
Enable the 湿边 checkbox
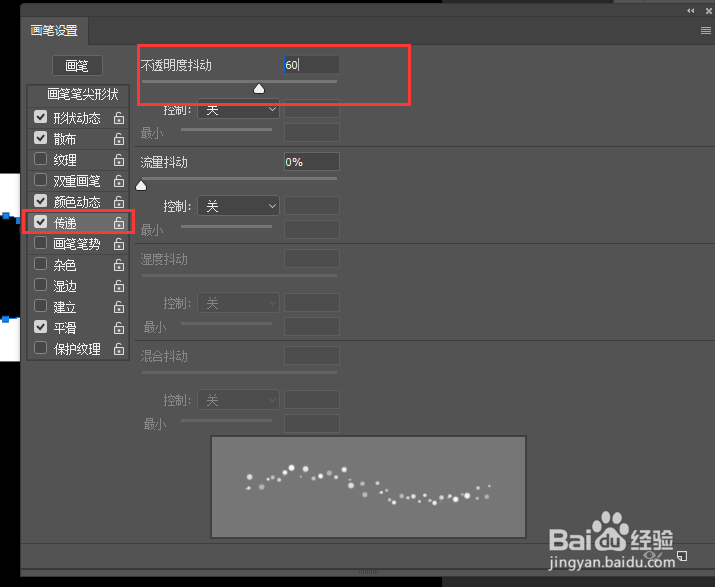[x=41, y=285]
